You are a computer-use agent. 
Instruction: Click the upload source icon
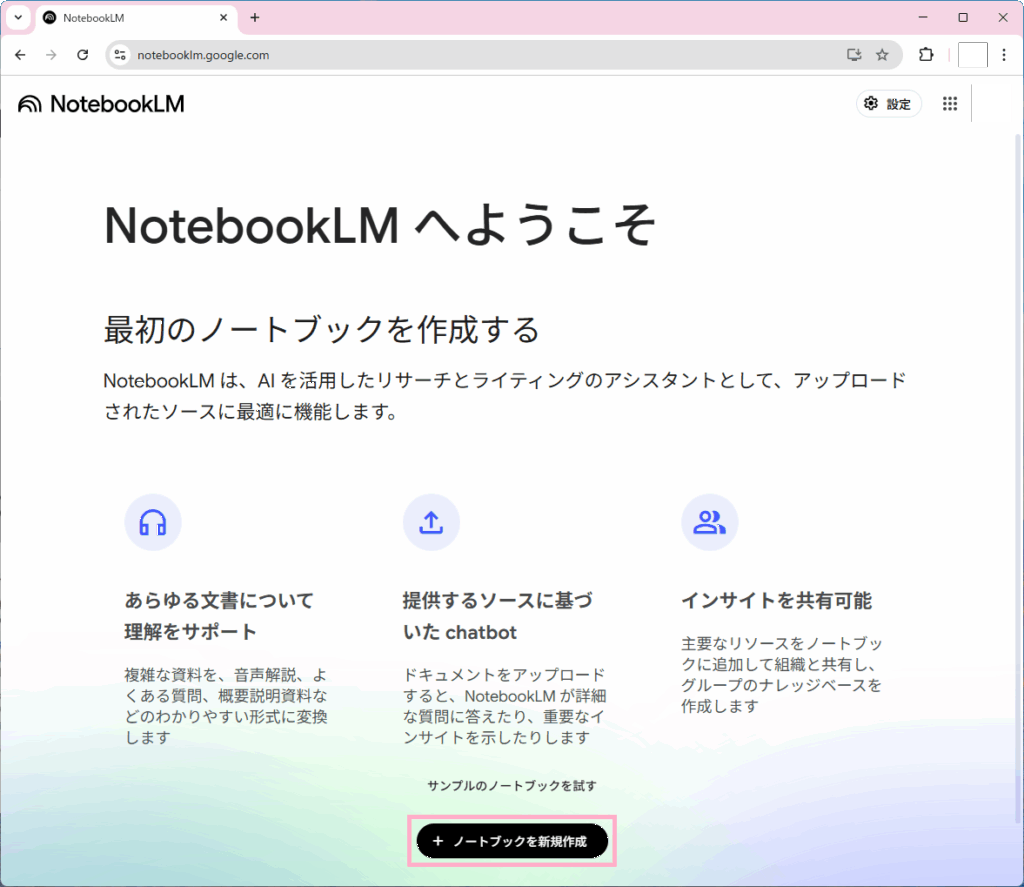coord(431,522)
